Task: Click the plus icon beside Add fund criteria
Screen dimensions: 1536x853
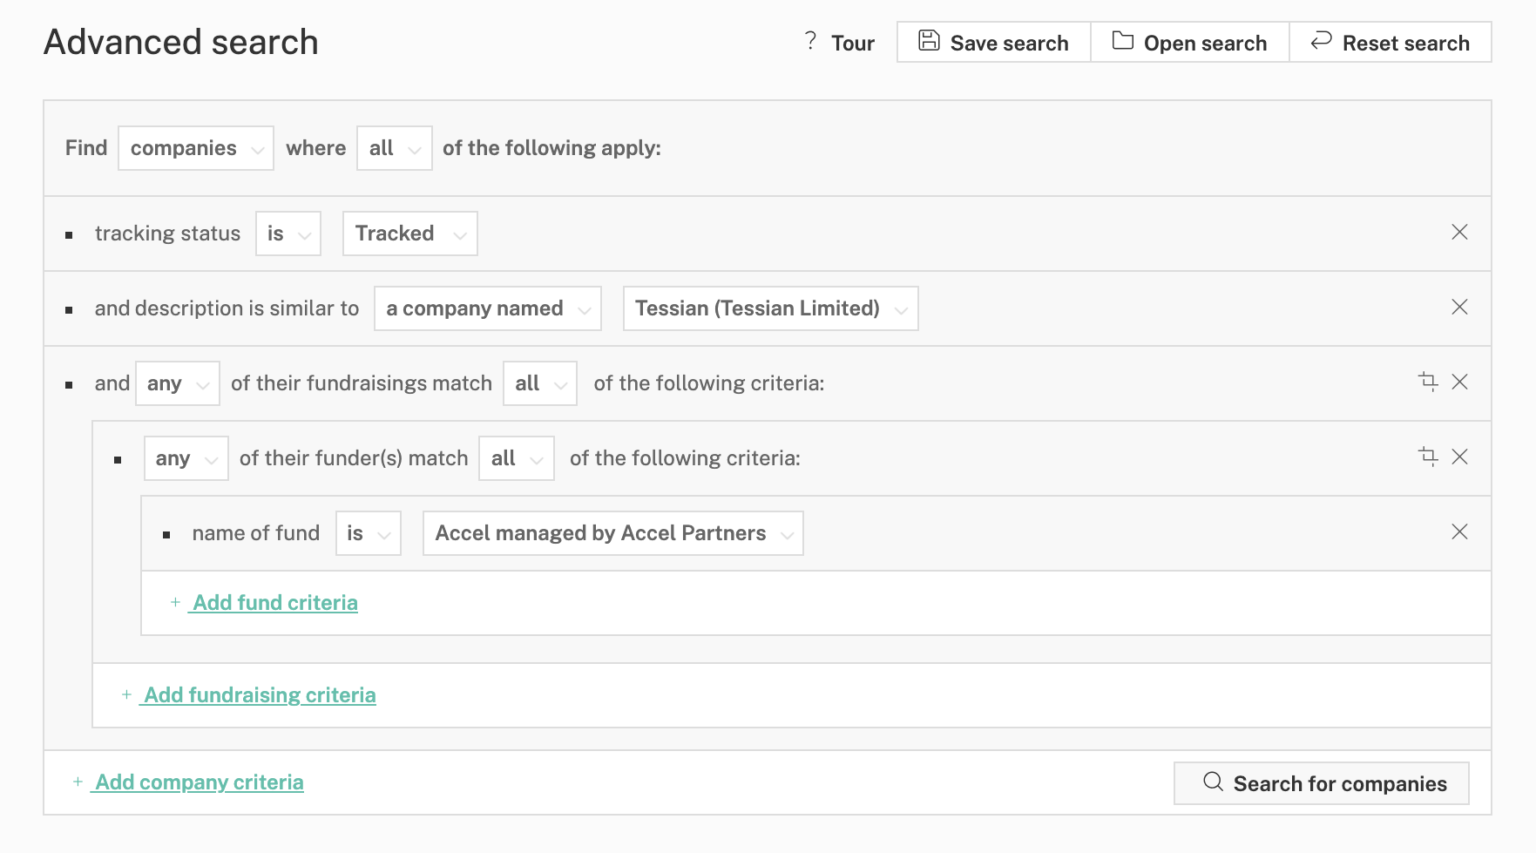Action: pos(174,602)
